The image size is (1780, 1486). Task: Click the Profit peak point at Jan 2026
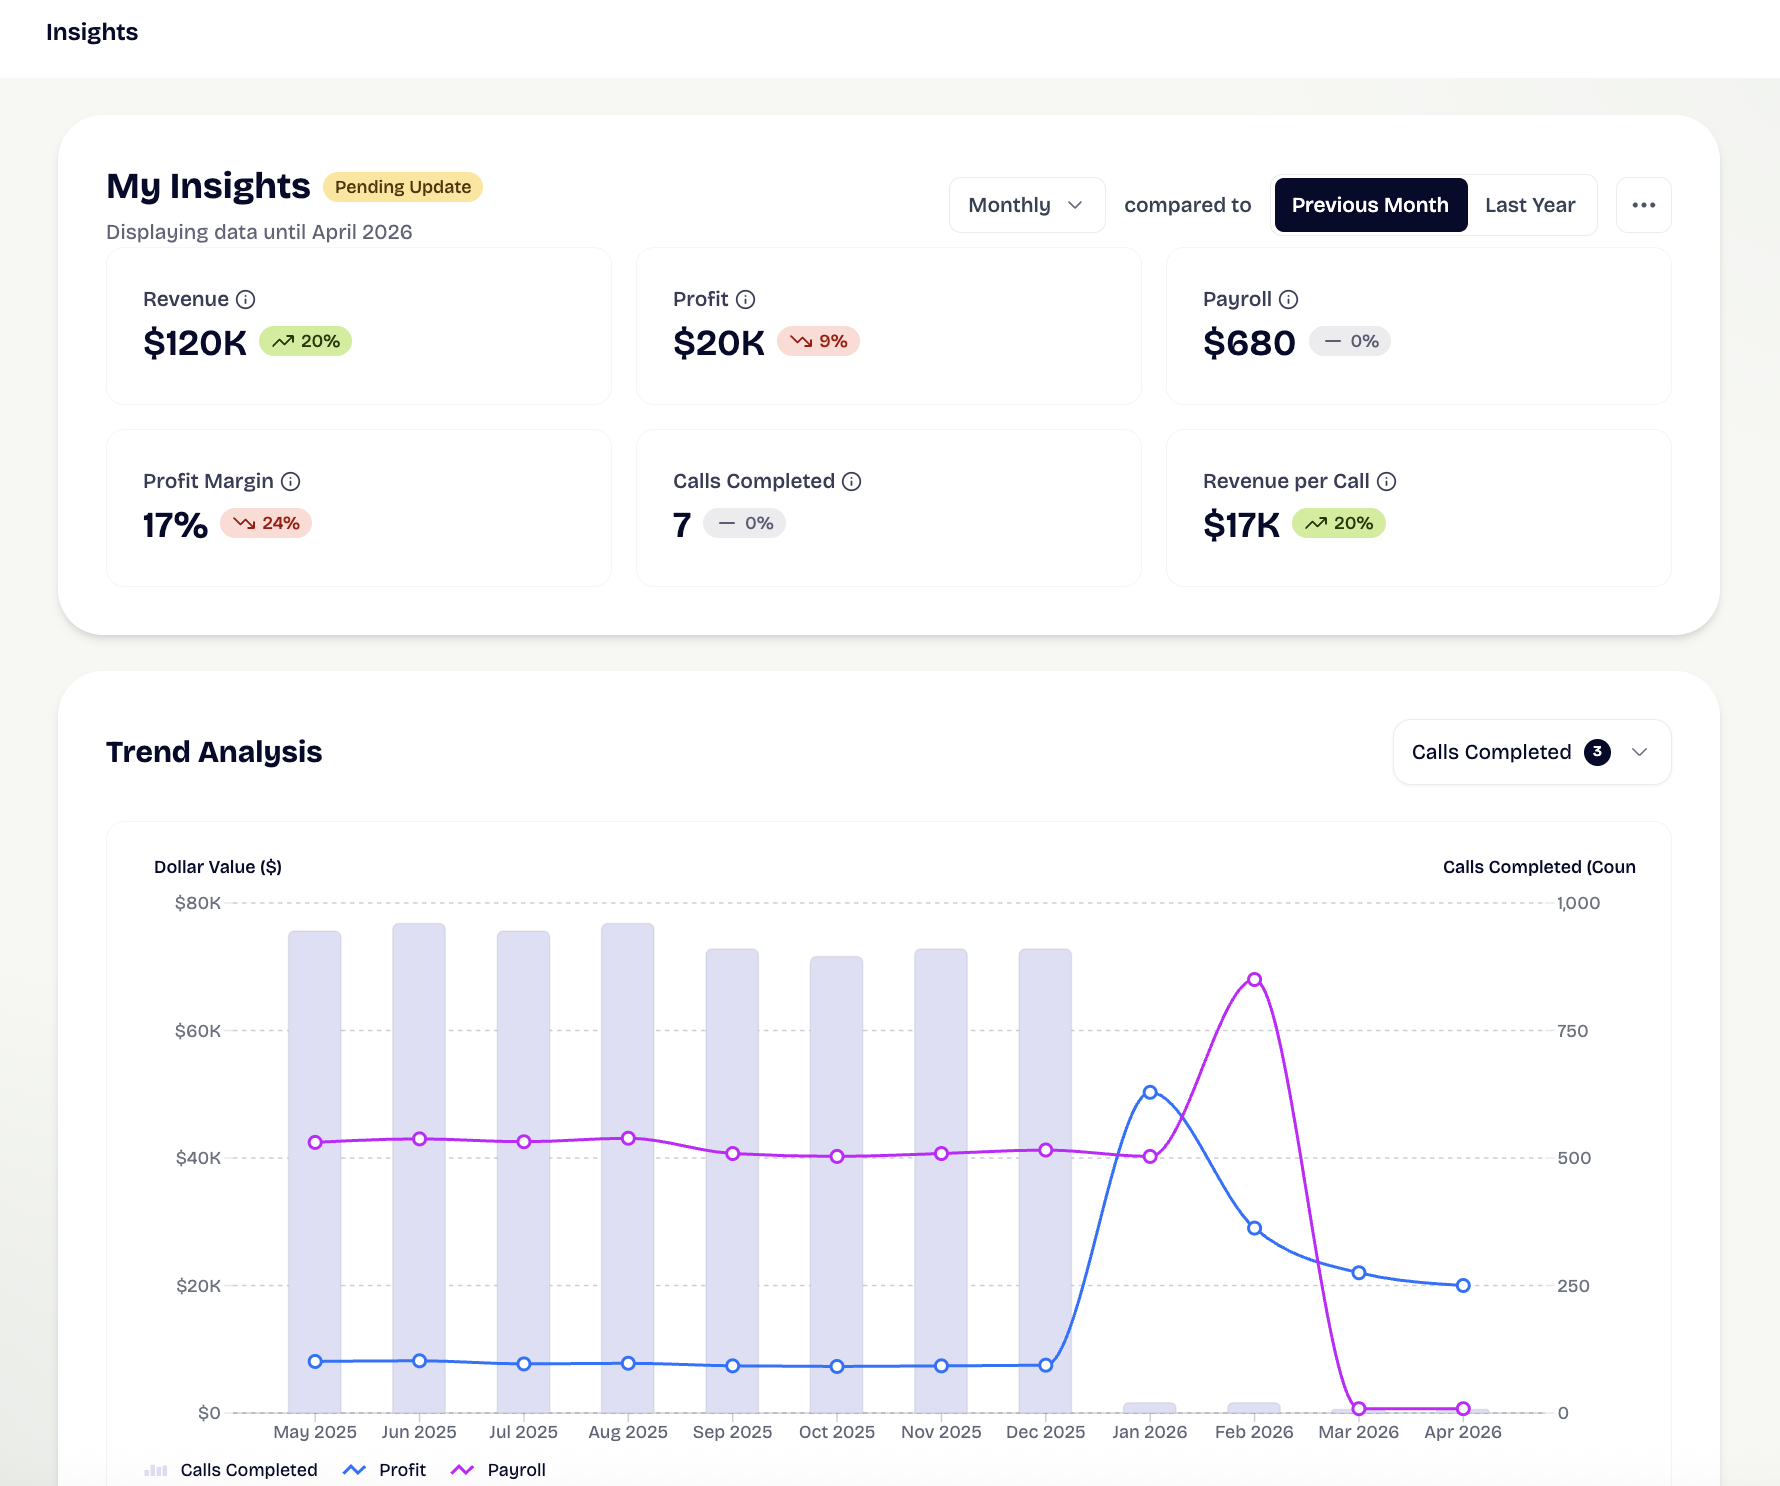click(x=1150, y=1092)
